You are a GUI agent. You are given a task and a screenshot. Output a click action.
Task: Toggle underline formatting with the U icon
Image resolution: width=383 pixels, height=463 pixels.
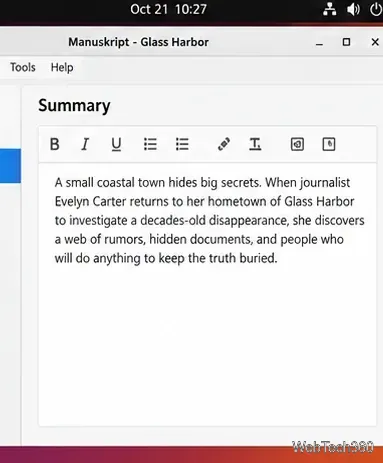(x=116, y=144)
